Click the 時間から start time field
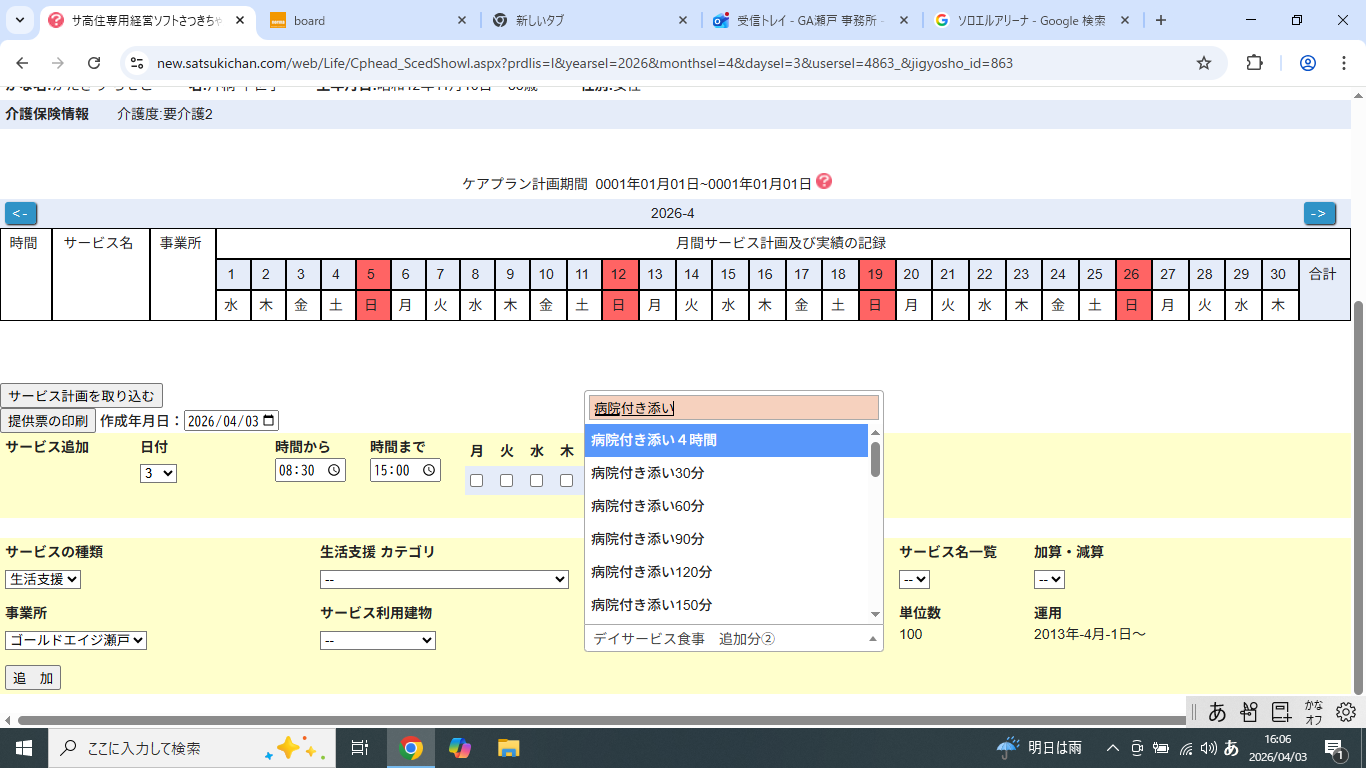1366x768 pixels. [310, 470]
